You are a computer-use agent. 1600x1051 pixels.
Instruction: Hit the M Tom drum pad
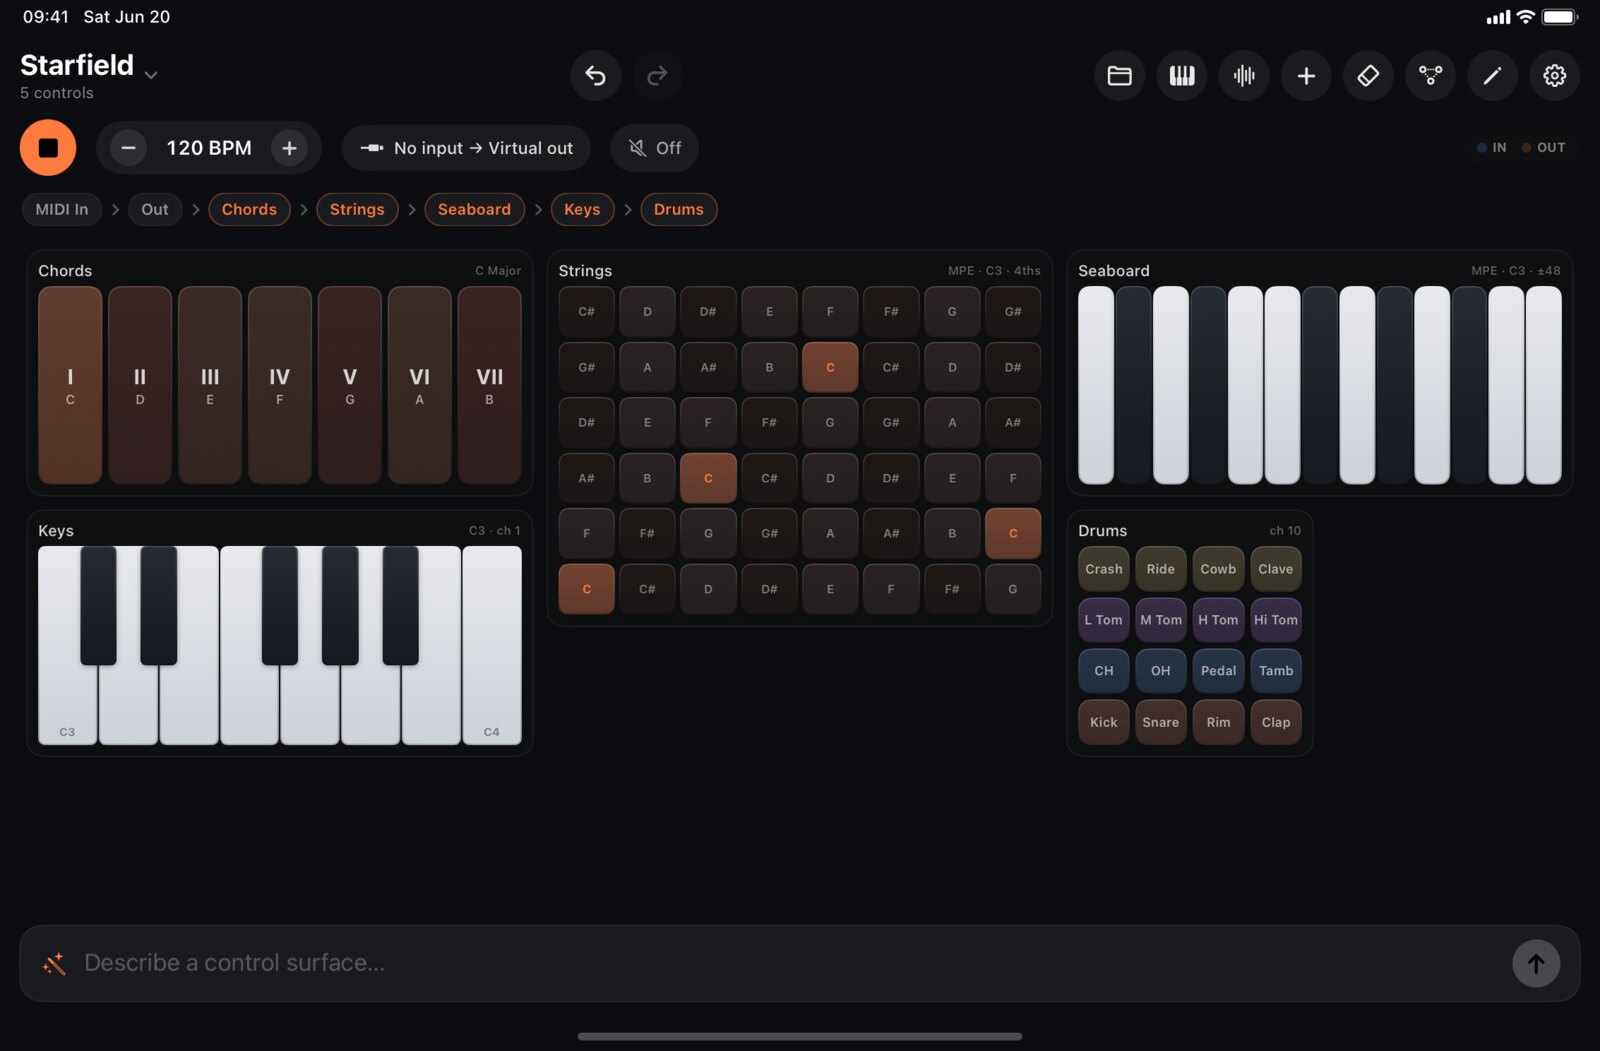point(1161,620)
